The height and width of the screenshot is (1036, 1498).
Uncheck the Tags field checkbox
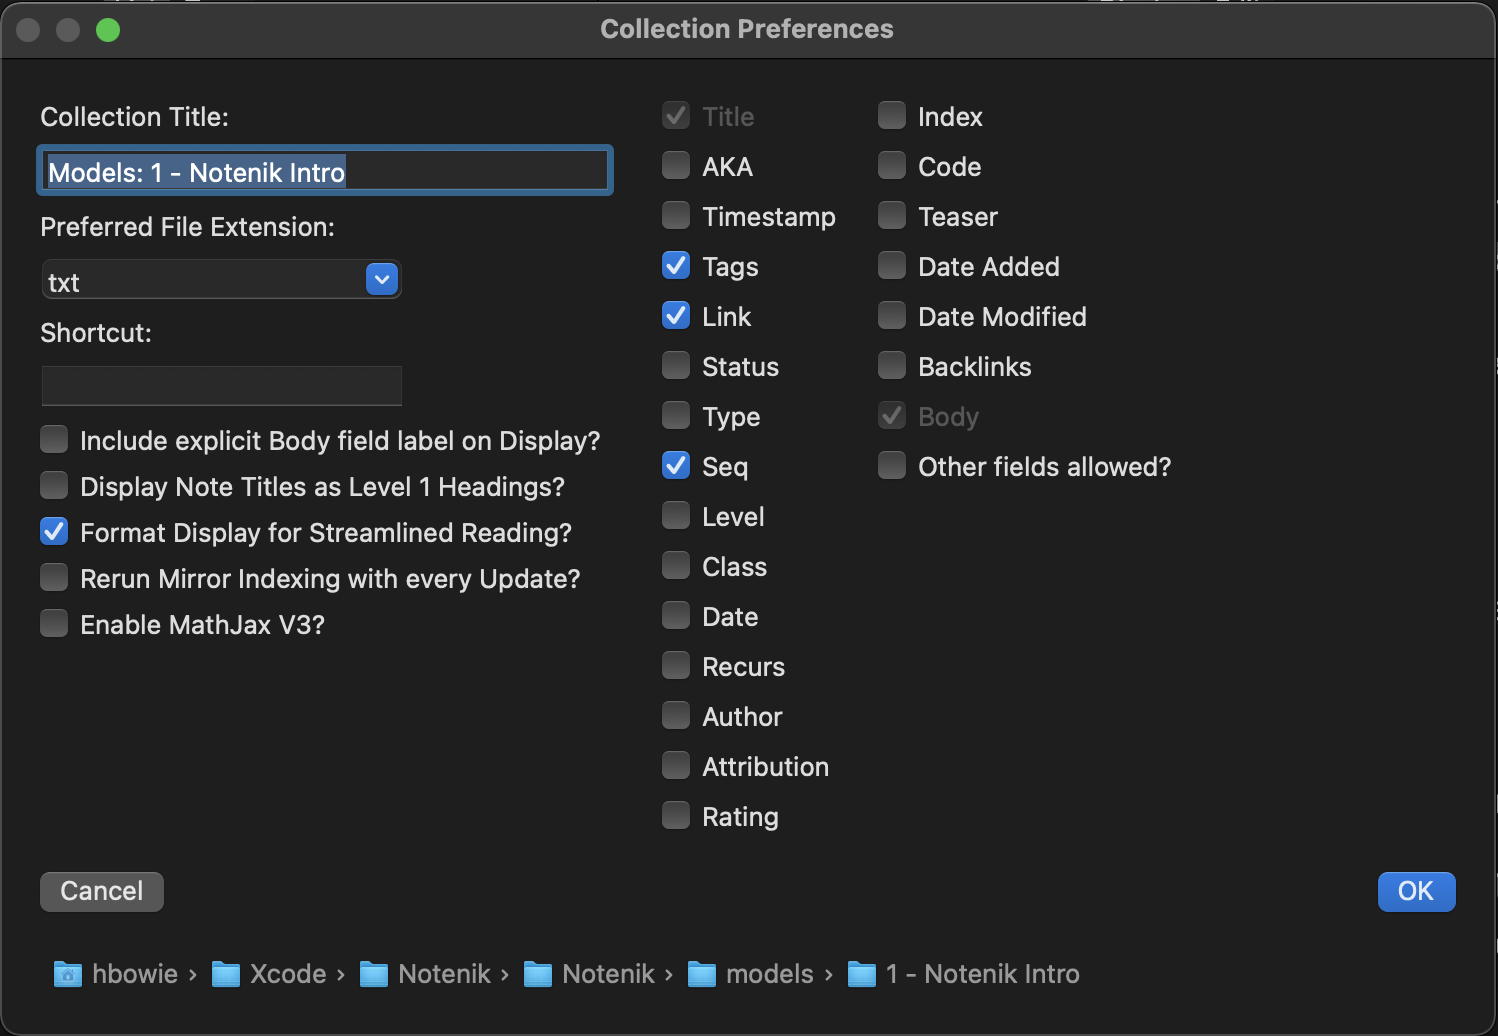[676, 266]
